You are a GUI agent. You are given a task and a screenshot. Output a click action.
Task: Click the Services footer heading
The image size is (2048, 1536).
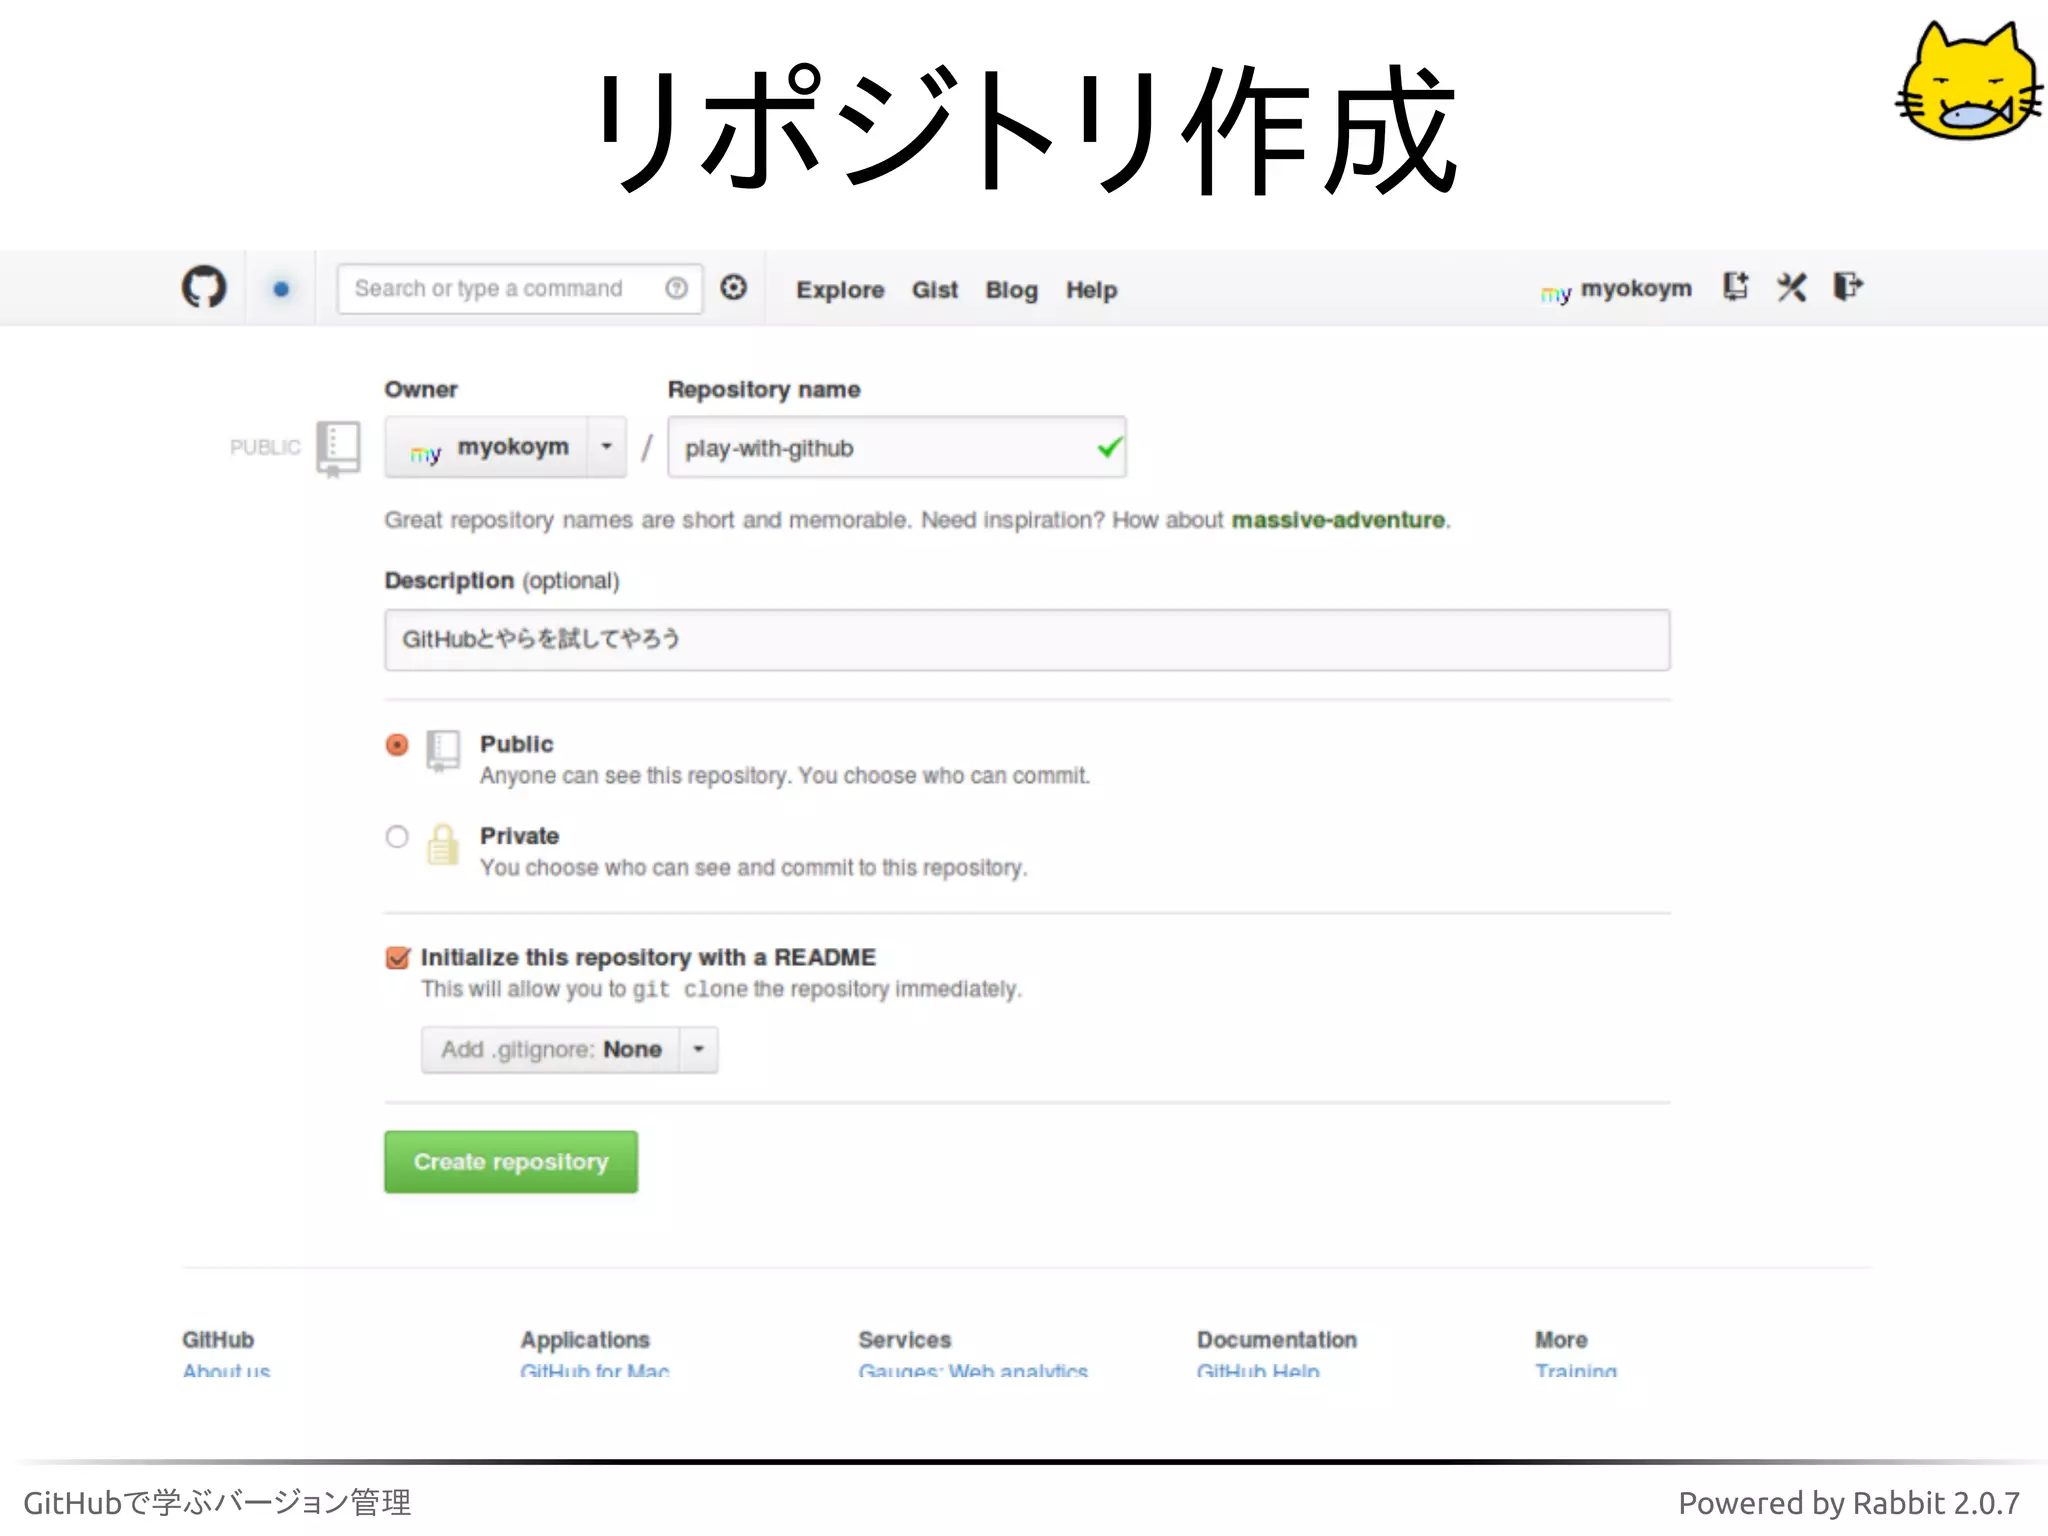click(x=905, y=1340)
